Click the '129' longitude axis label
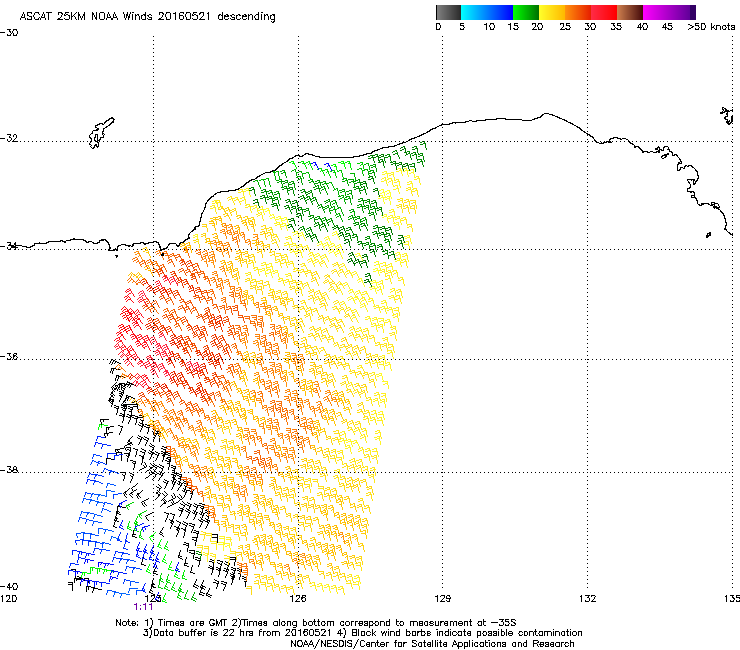 coord(442,599)
